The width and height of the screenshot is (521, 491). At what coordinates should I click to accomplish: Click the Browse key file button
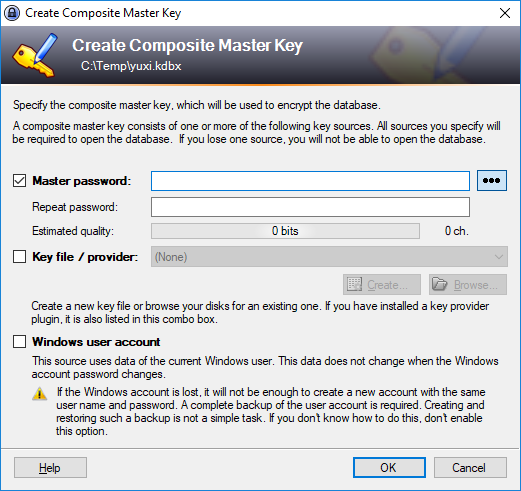tap(468, 285)
